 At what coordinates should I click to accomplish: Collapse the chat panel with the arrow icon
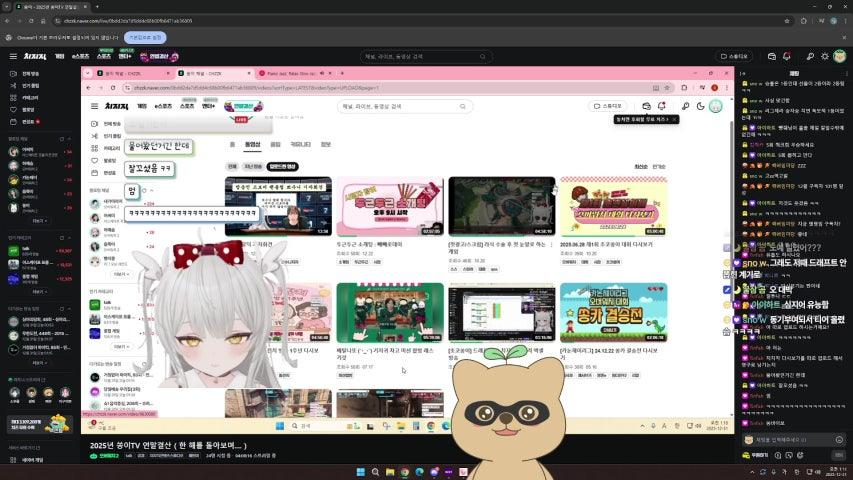[743, 73]
